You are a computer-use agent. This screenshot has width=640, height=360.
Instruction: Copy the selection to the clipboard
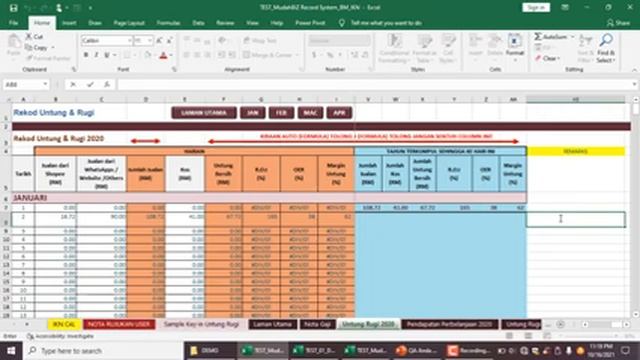(37, 47)
